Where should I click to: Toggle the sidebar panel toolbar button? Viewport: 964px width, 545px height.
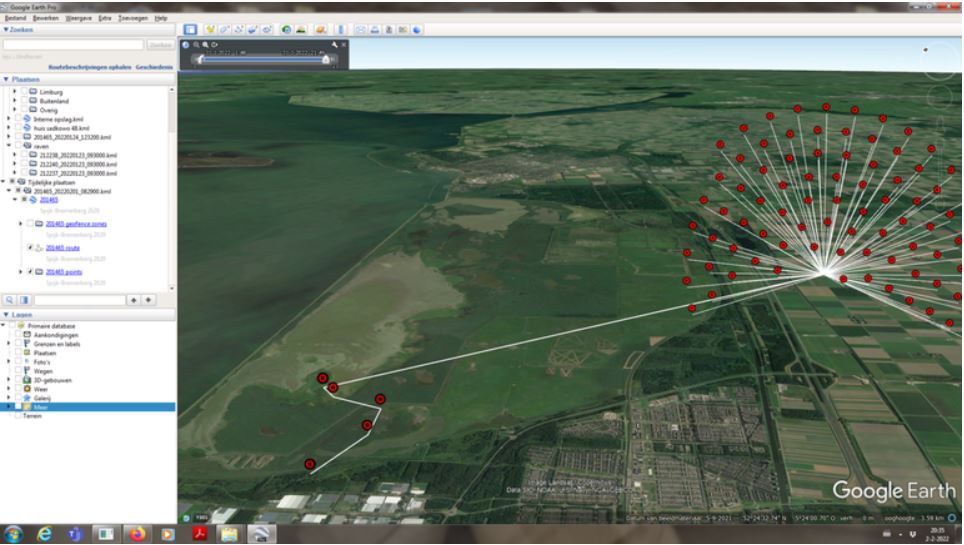[x=190, y=30]
